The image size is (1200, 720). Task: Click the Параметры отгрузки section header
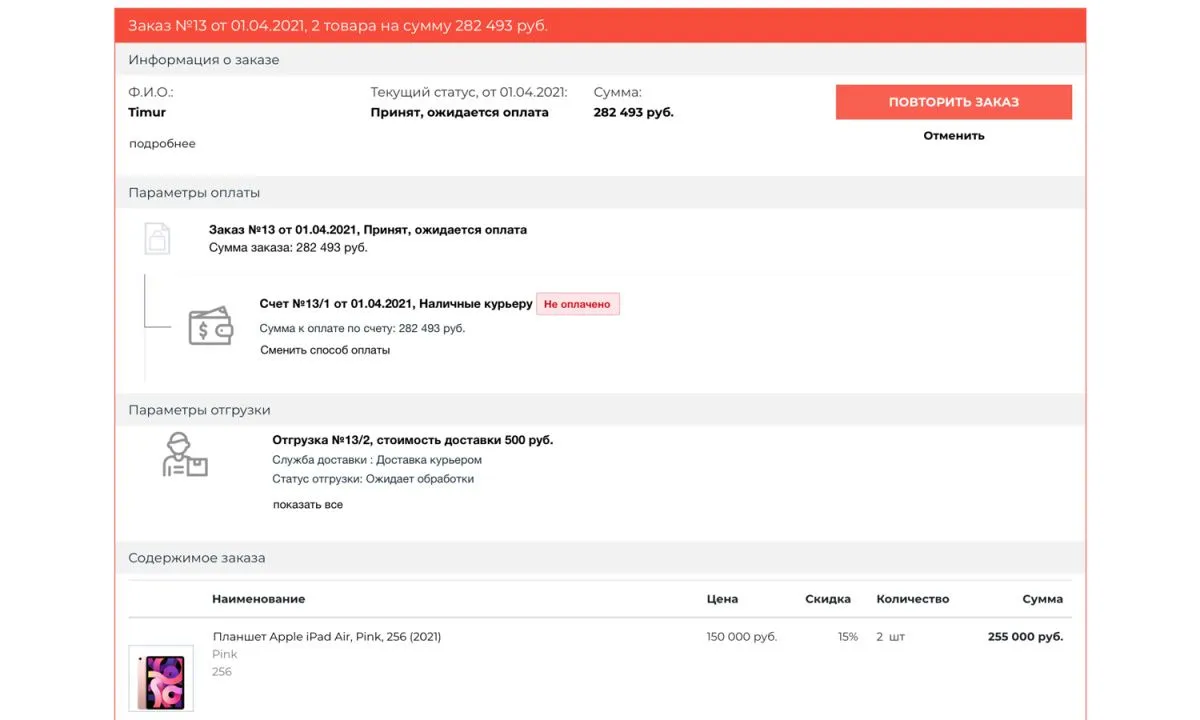pyautogui.click(x=199, y=410)
